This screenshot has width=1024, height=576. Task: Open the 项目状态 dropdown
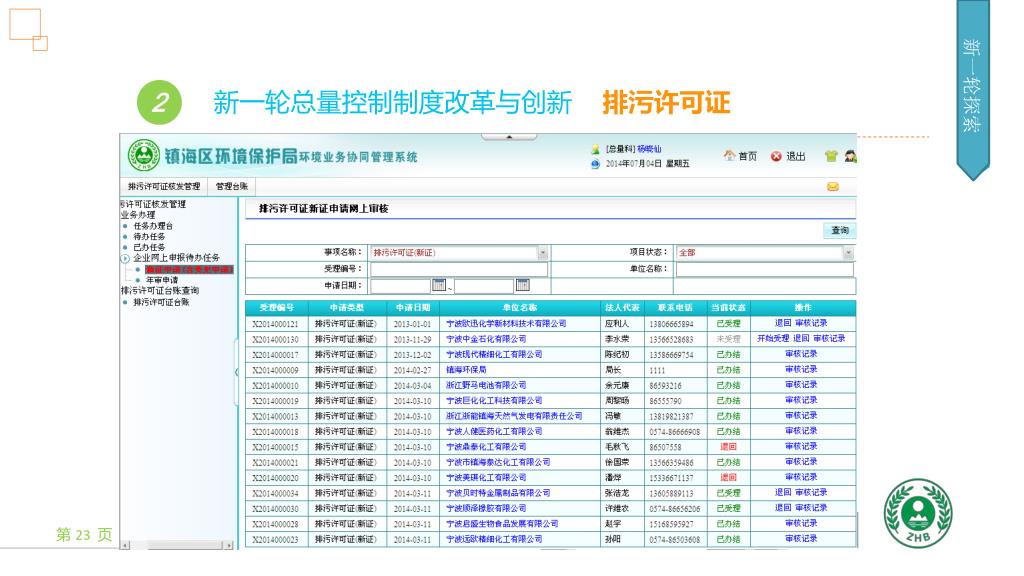click(848, 253)
